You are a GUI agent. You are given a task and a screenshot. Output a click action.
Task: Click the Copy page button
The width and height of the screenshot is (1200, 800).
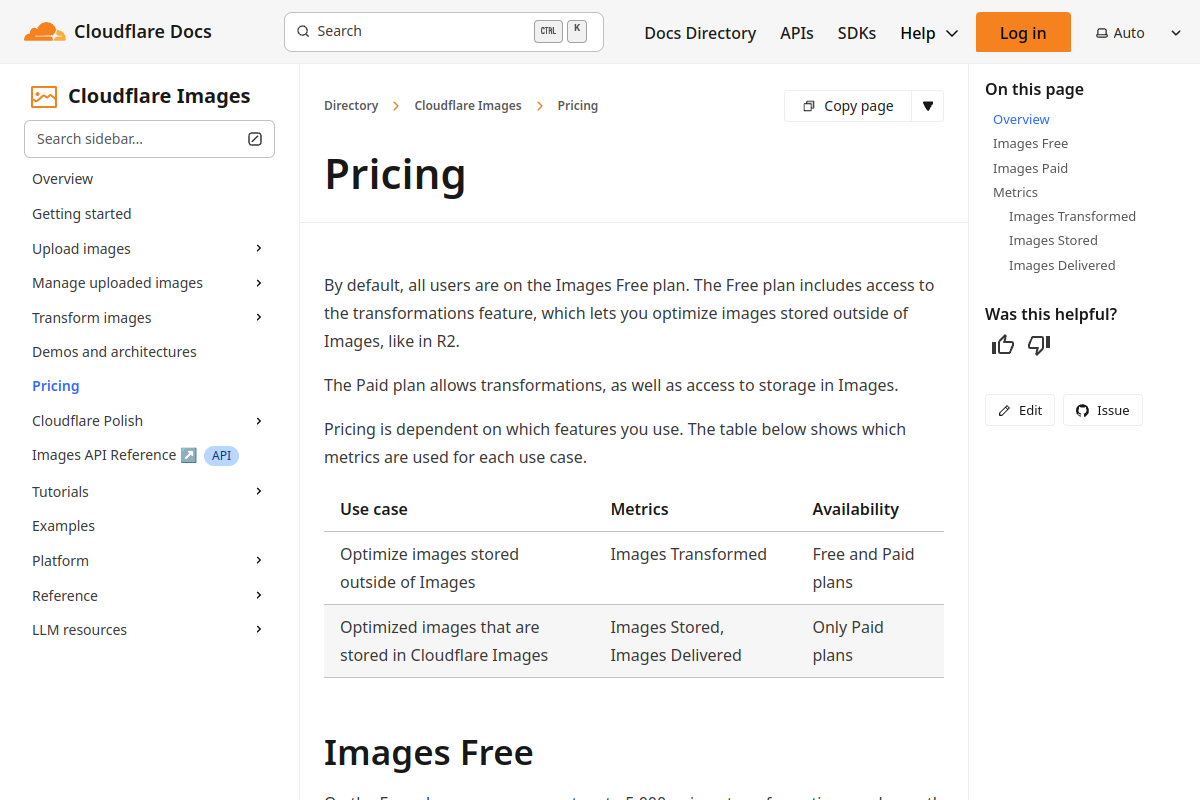click(848, 106)
